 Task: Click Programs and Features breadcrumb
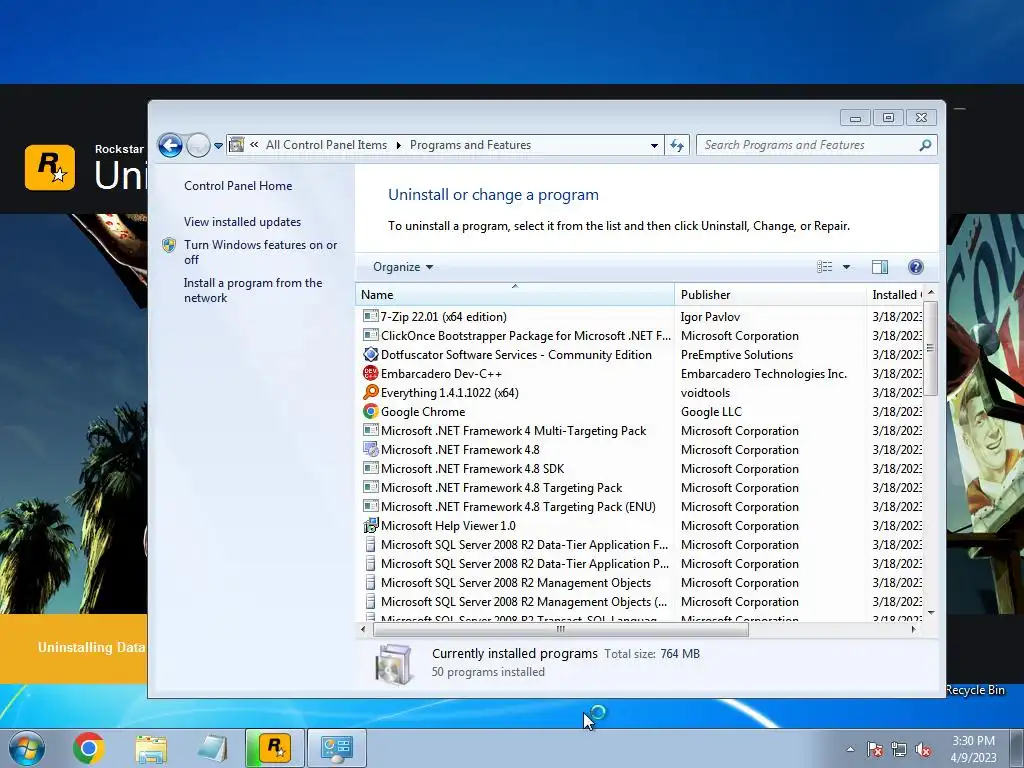(470, 145)
